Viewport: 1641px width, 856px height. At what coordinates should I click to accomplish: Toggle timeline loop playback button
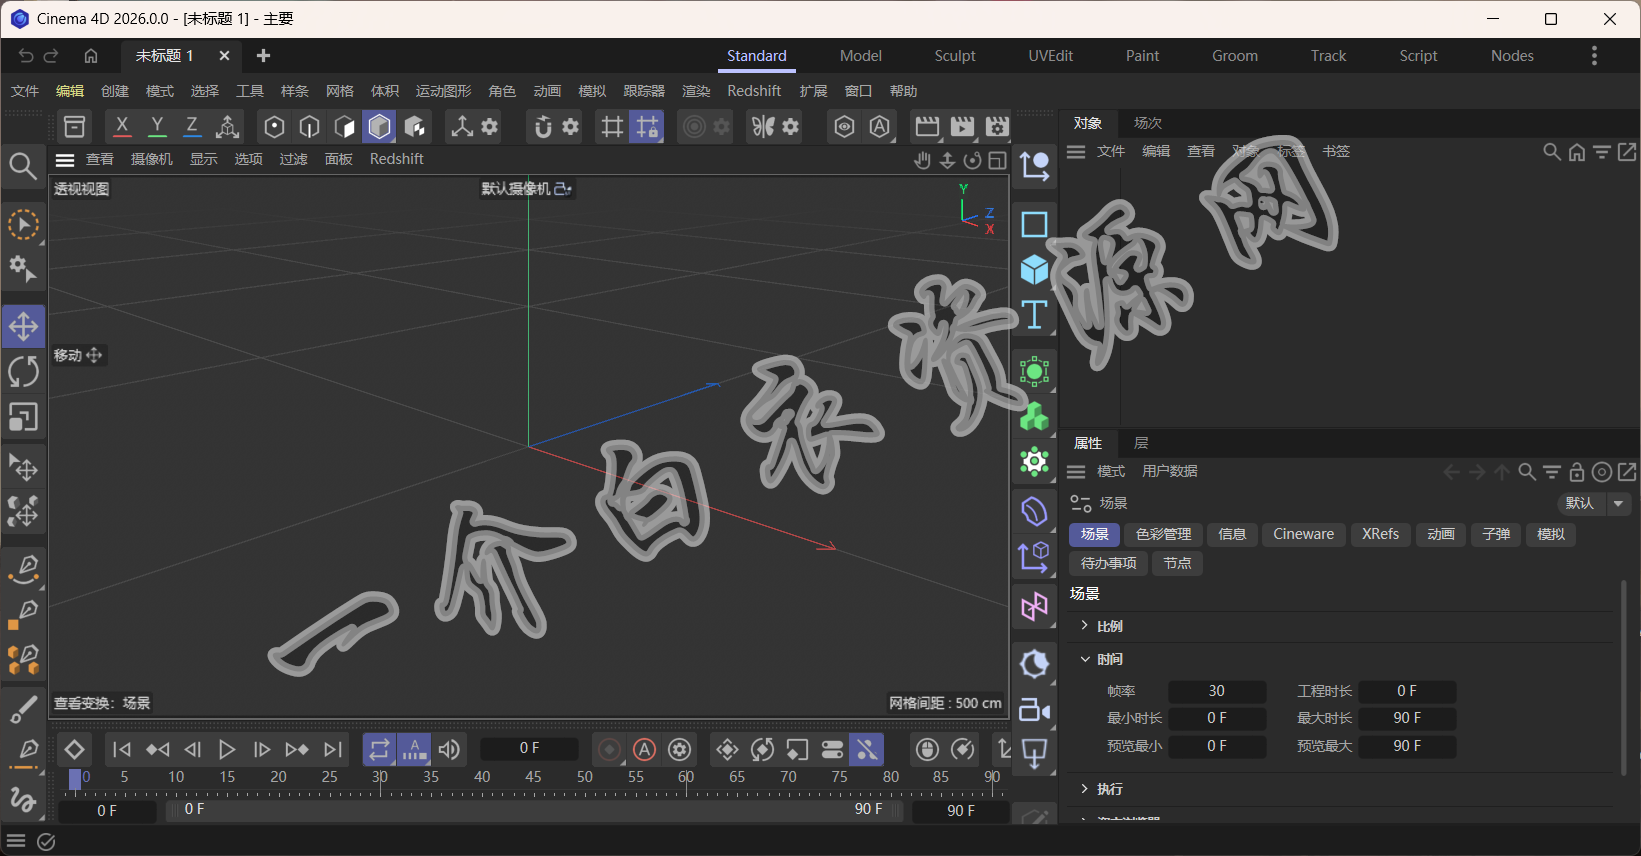pos(379,750)
